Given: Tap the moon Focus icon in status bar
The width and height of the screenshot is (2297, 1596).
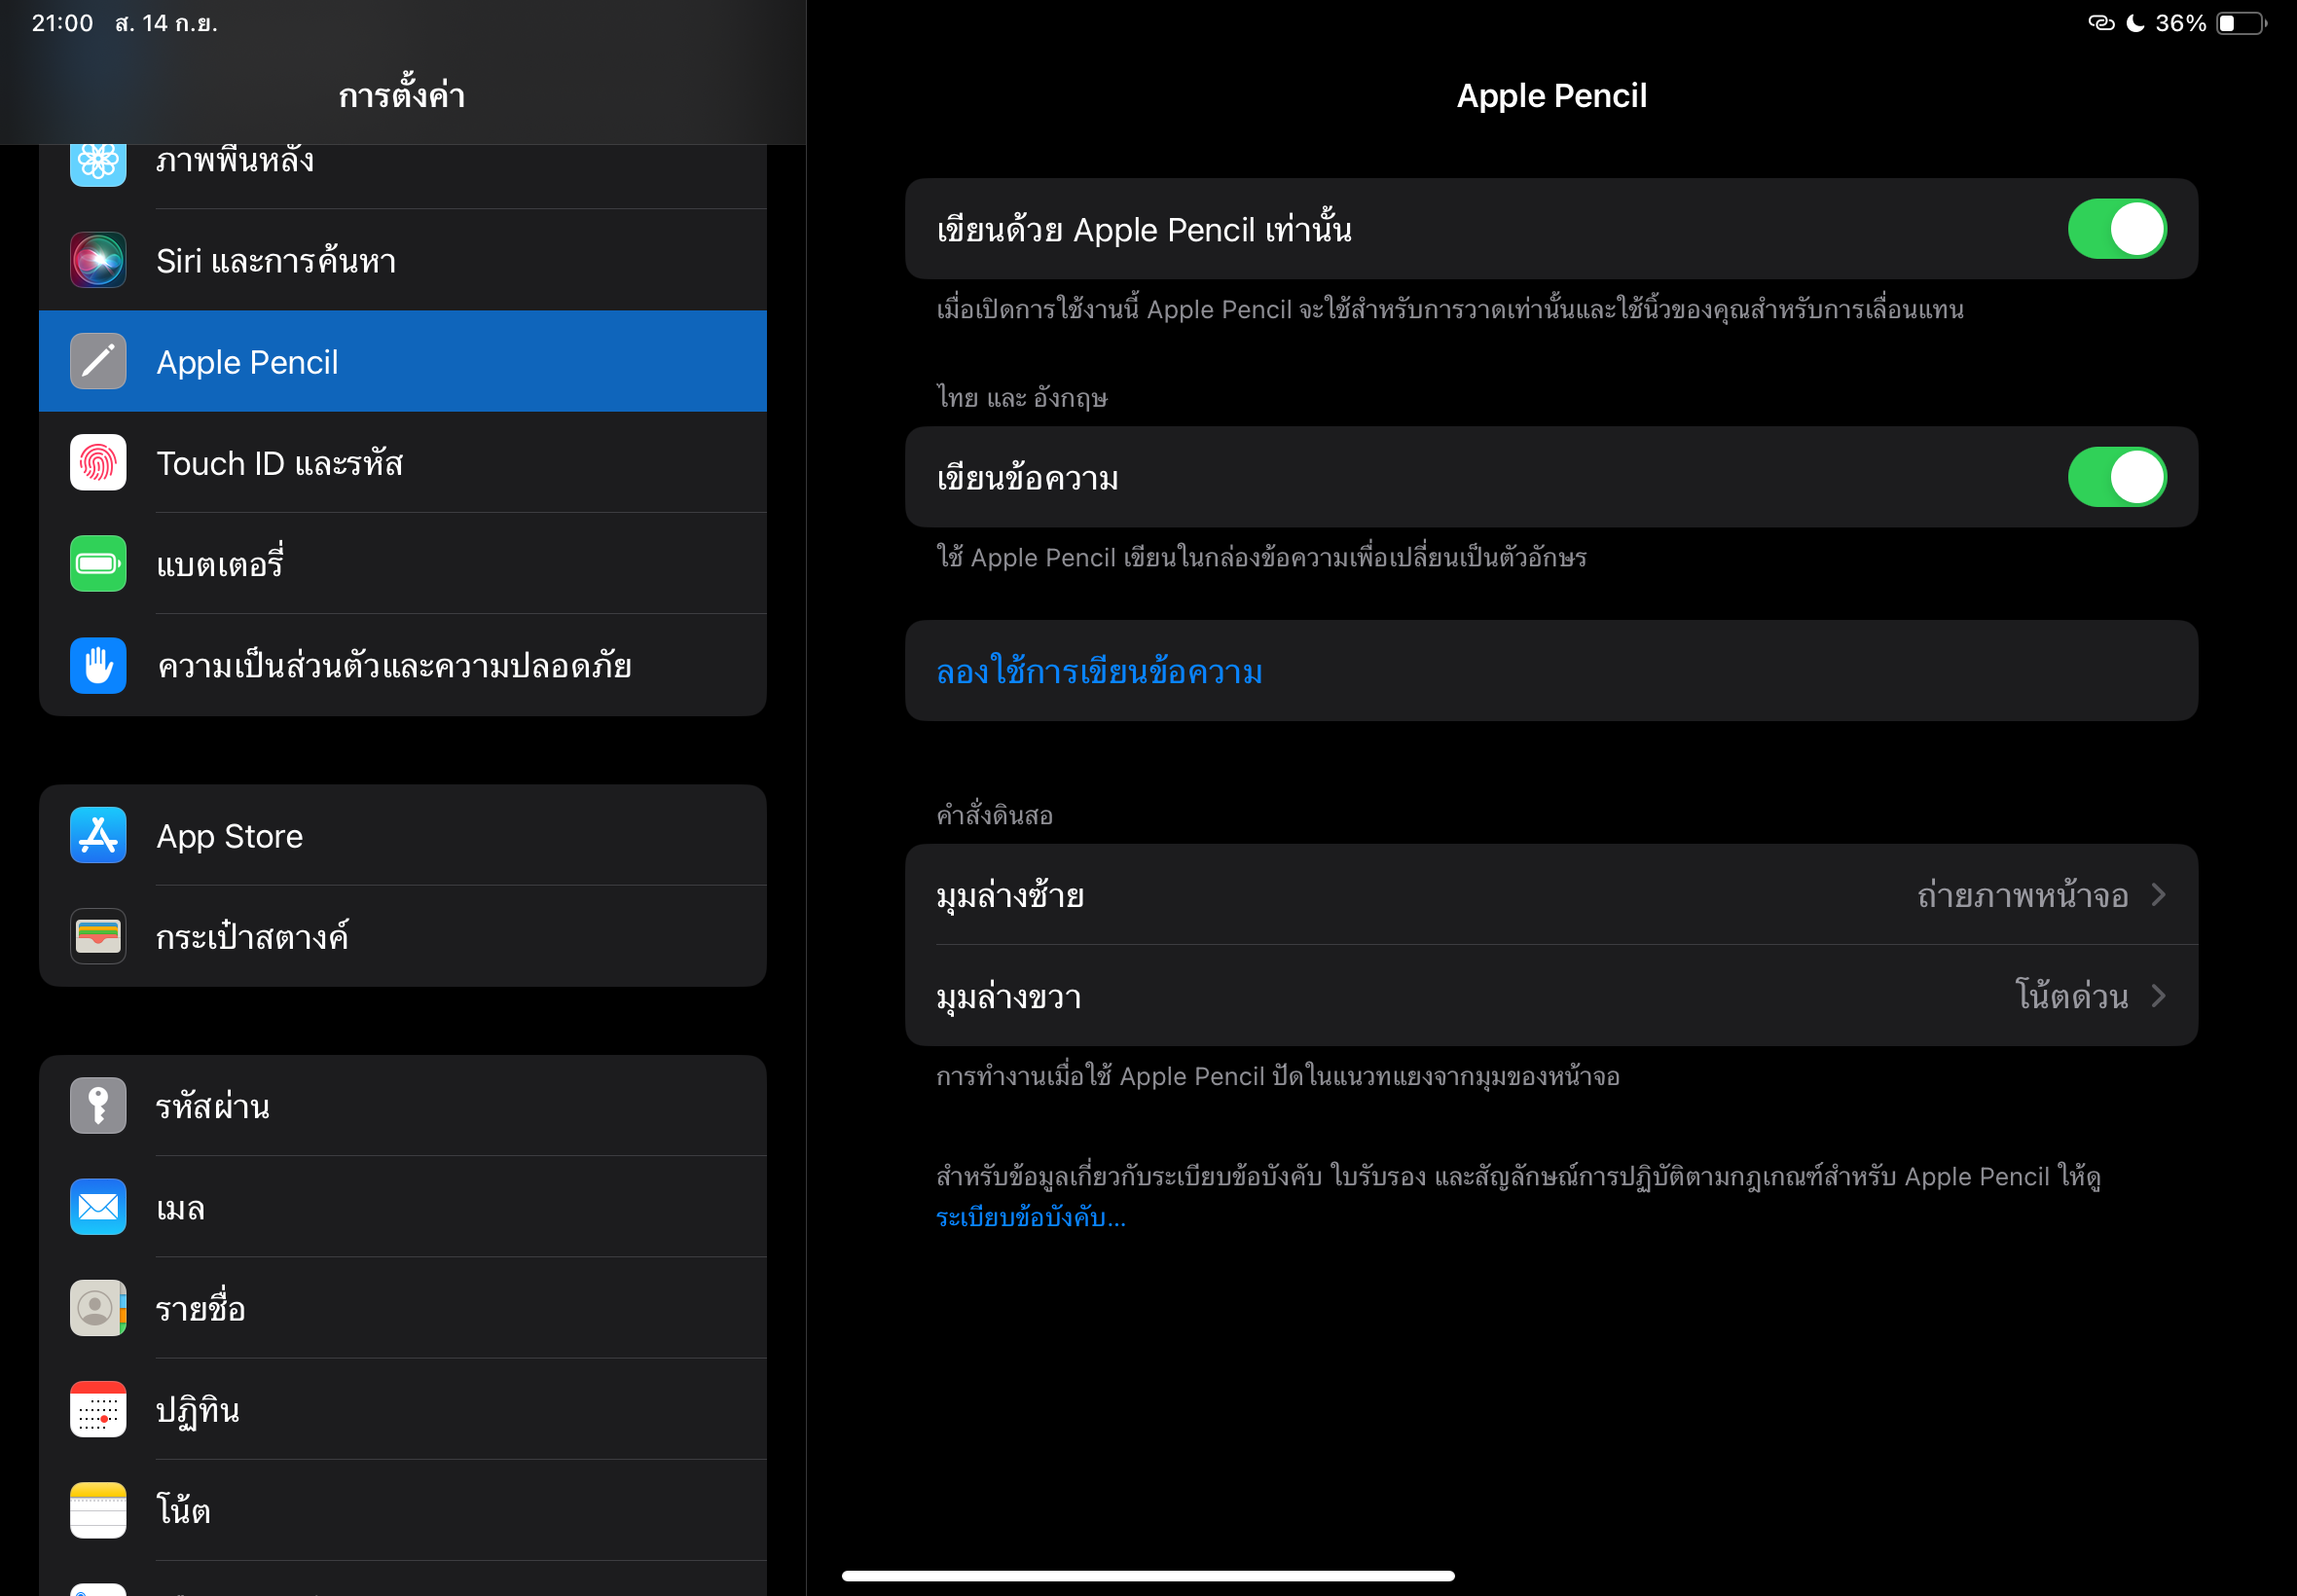Looking at the screenshot, I should (2135, 23).
